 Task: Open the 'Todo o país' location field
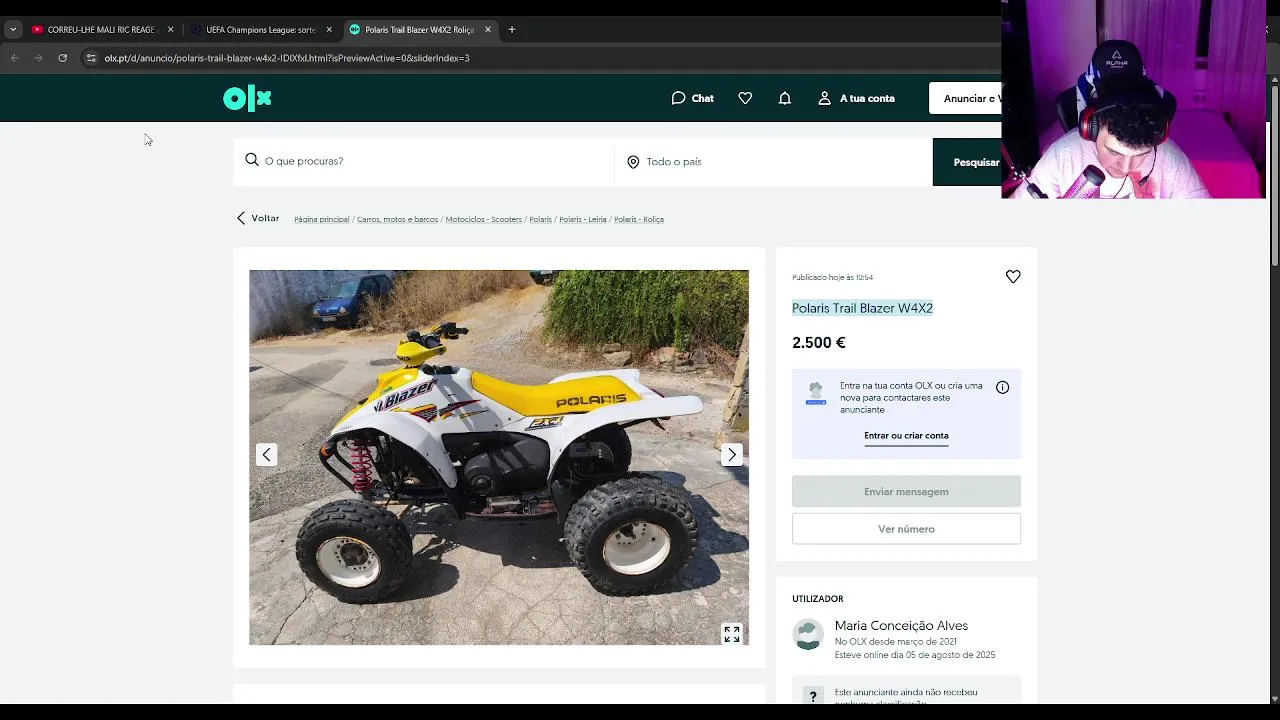coord(773,161)
